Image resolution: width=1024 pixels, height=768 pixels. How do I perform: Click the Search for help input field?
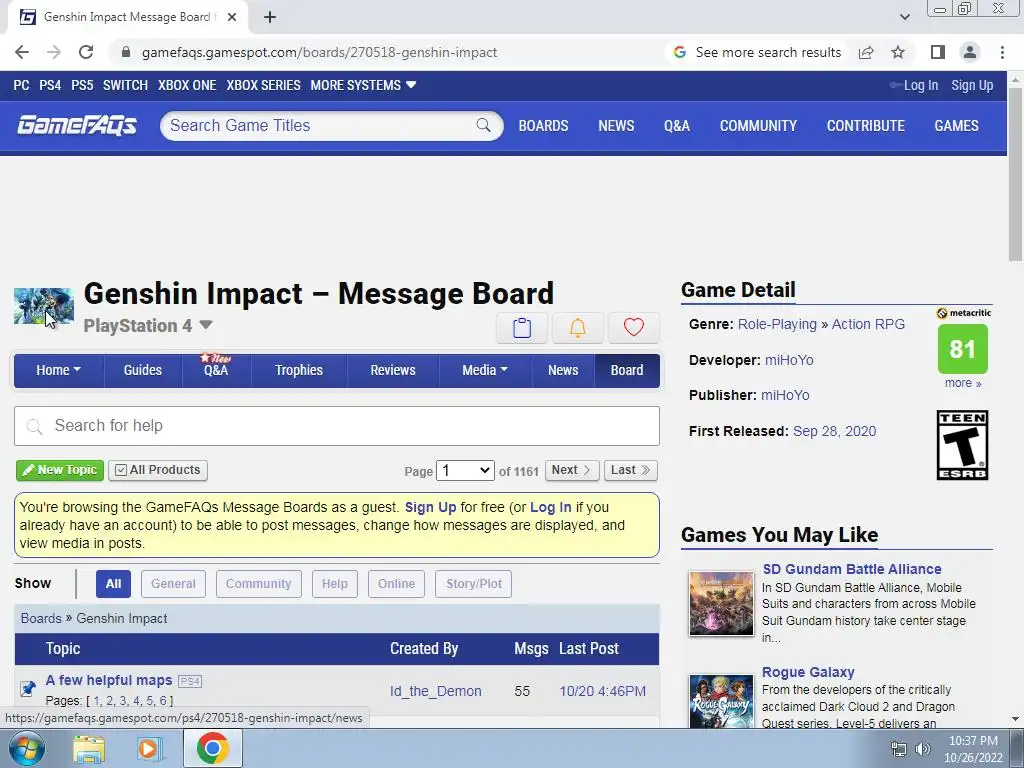(337, 426)
